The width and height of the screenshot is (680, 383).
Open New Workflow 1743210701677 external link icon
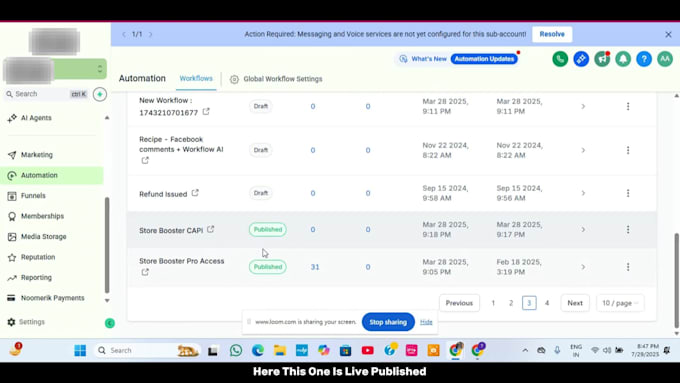(x=206, y=111)
